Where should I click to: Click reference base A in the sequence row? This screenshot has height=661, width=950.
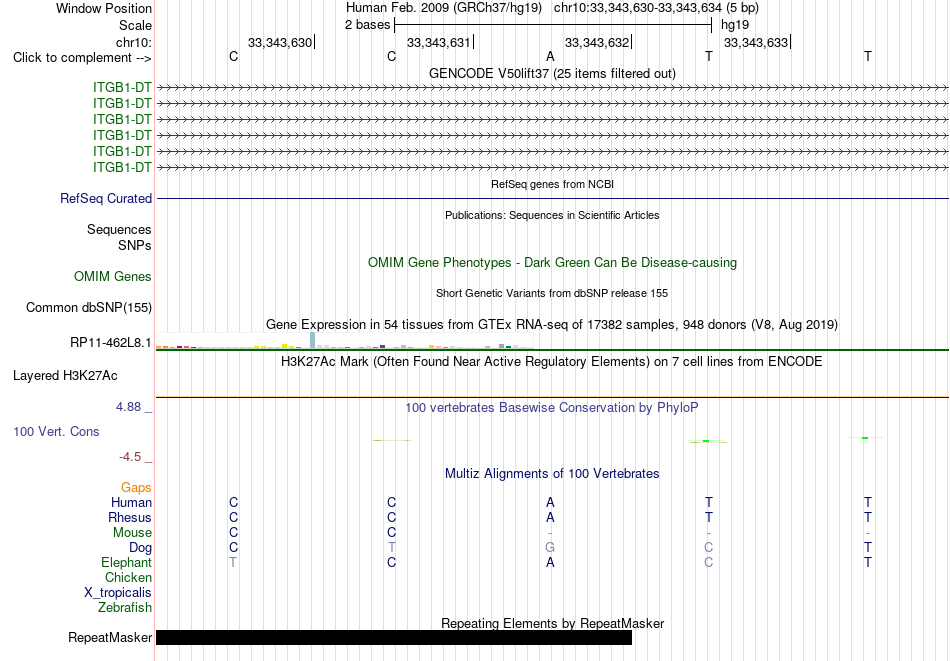pos(550,56)
